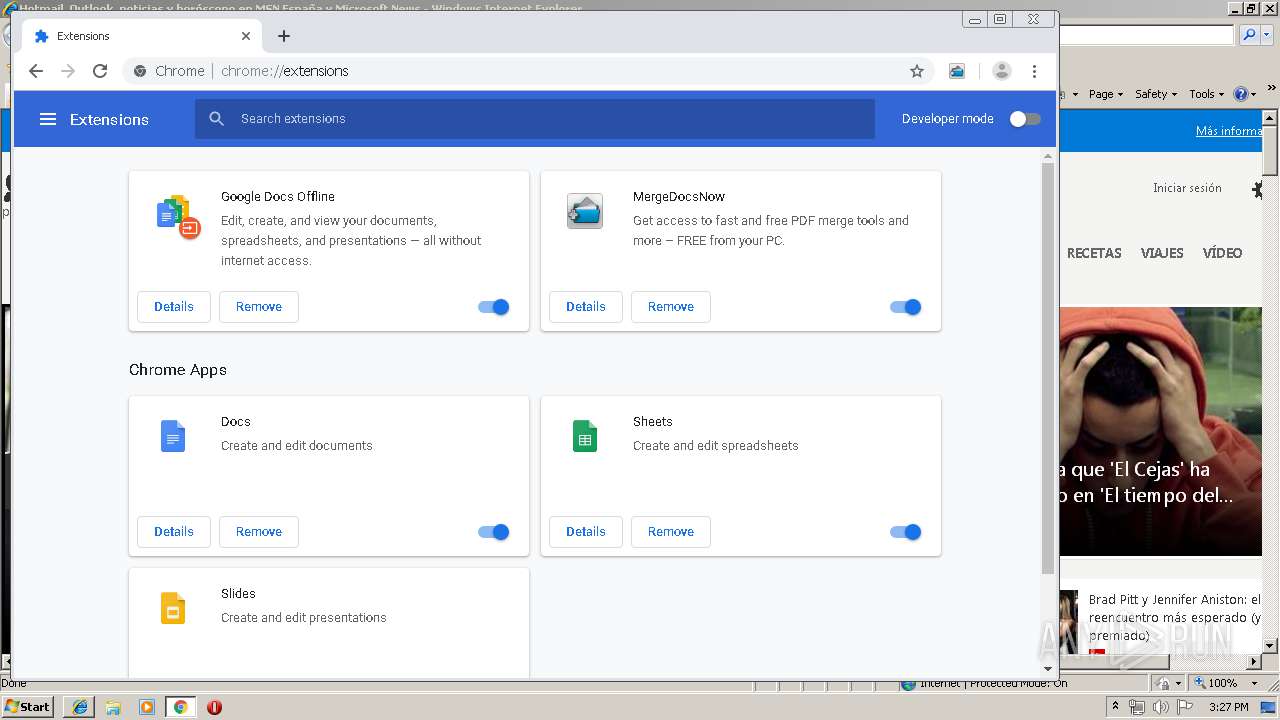Open the IE Tools dropdown menu
Viewport: 1280px width, 720px height.
click(1206, 94)
